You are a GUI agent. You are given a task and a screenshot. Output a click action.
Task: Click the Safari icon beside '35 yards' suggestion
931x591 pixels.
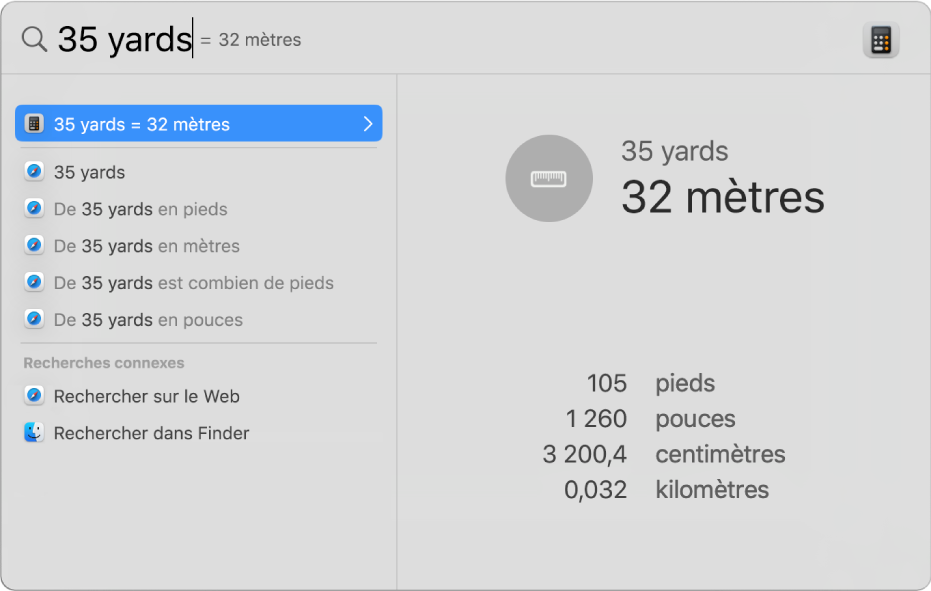tap(33, 171)
